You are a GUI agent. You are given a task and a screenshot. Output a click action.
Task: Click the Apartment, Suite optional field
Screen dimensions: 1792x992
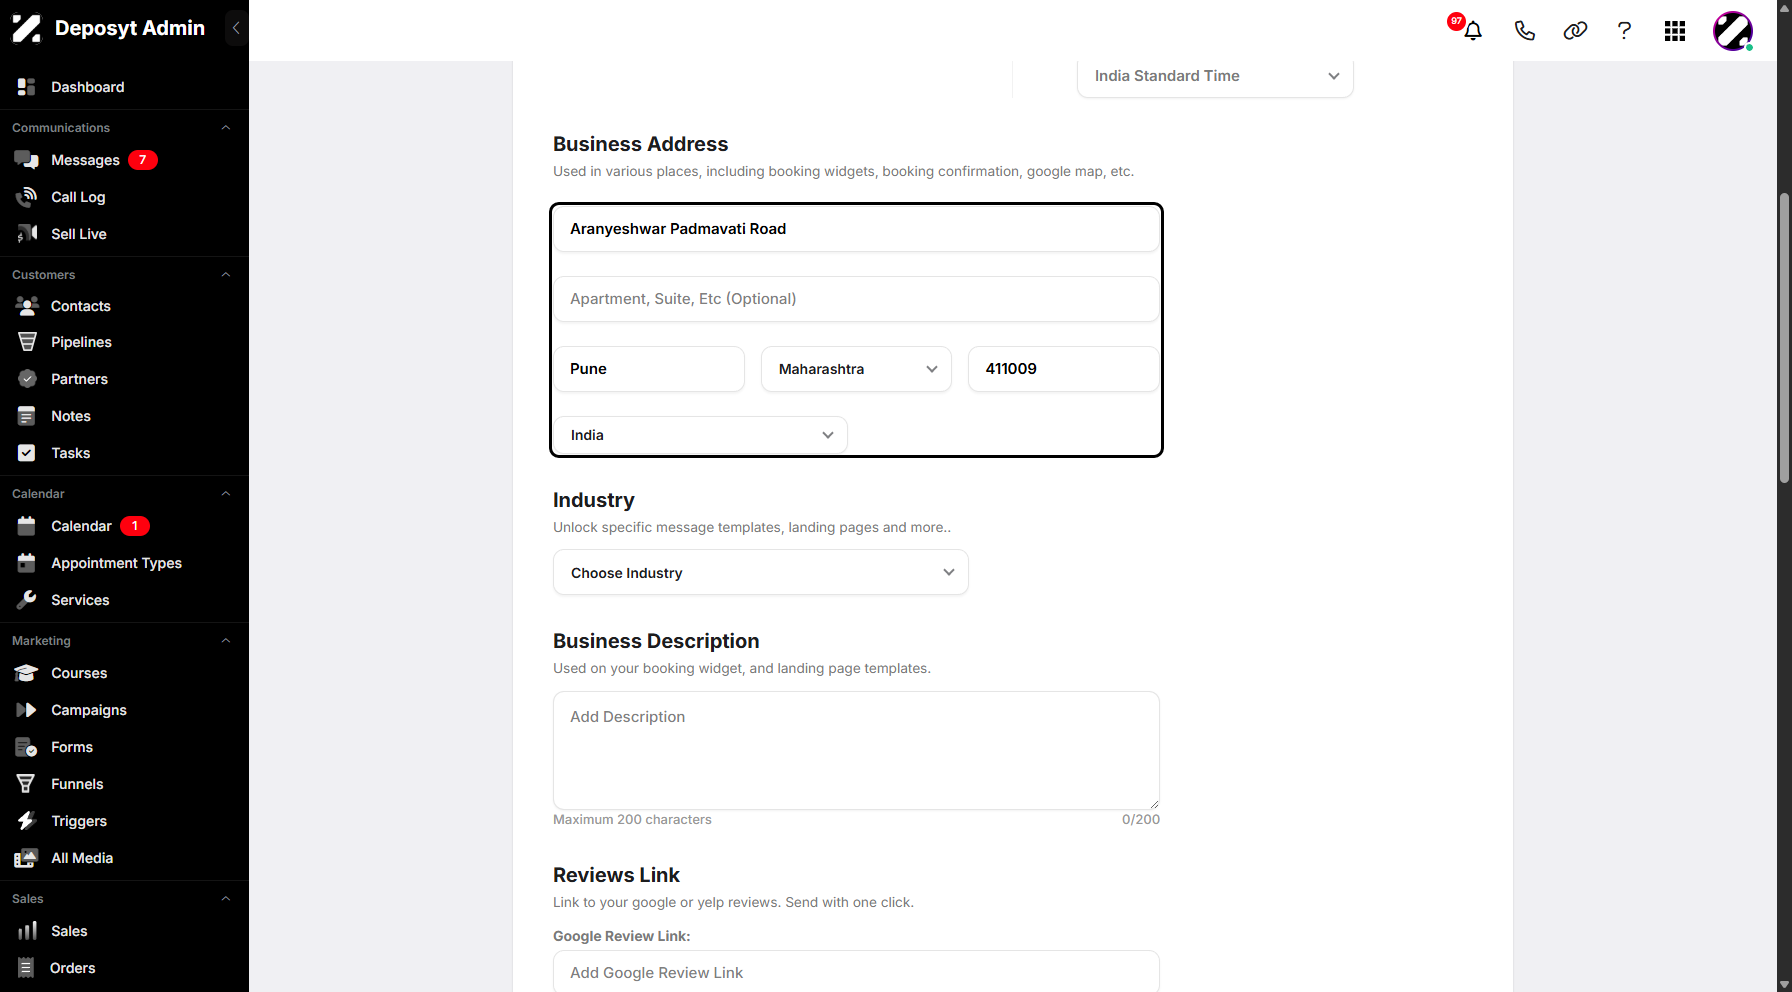pyautogui.click(x=856, y=299)
